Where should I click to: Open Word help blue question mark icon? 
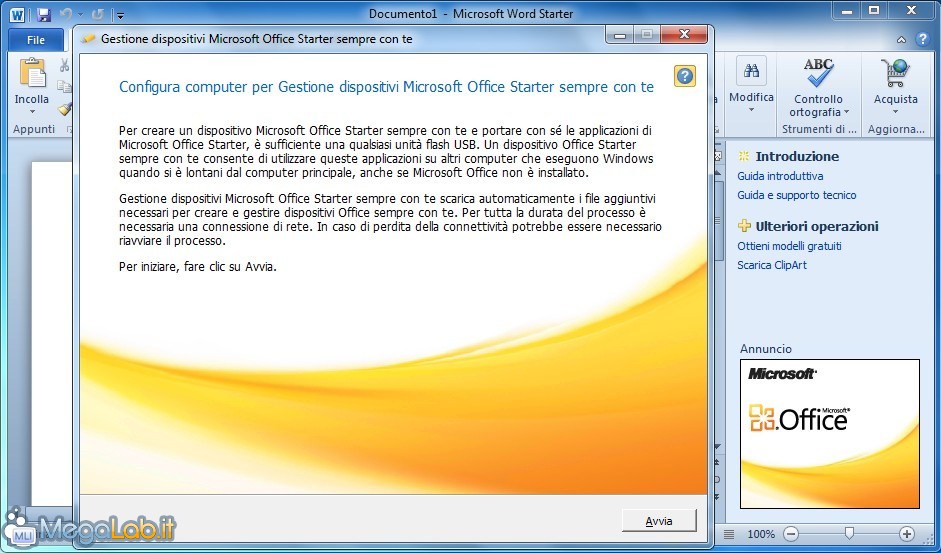coord(922,40)
